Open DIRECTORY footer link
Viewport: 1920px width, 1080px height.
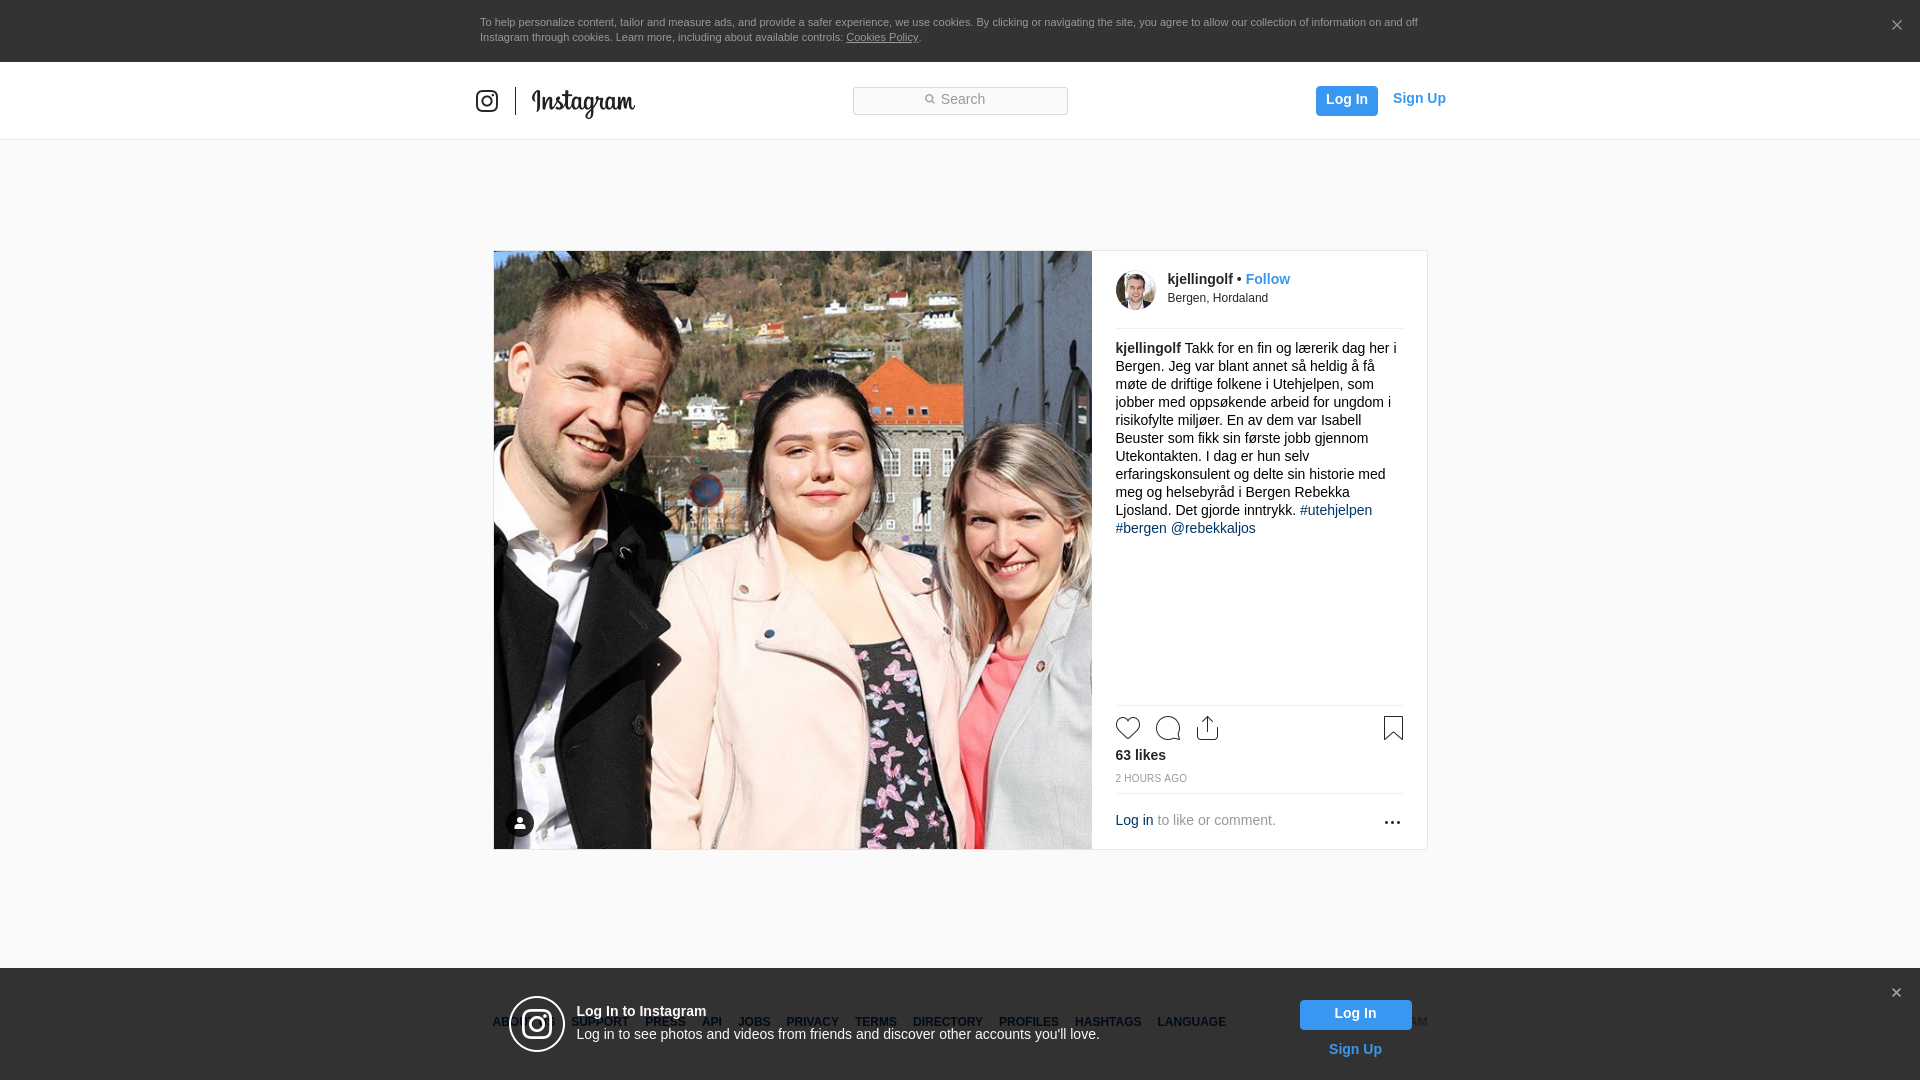coord(948,1022)
